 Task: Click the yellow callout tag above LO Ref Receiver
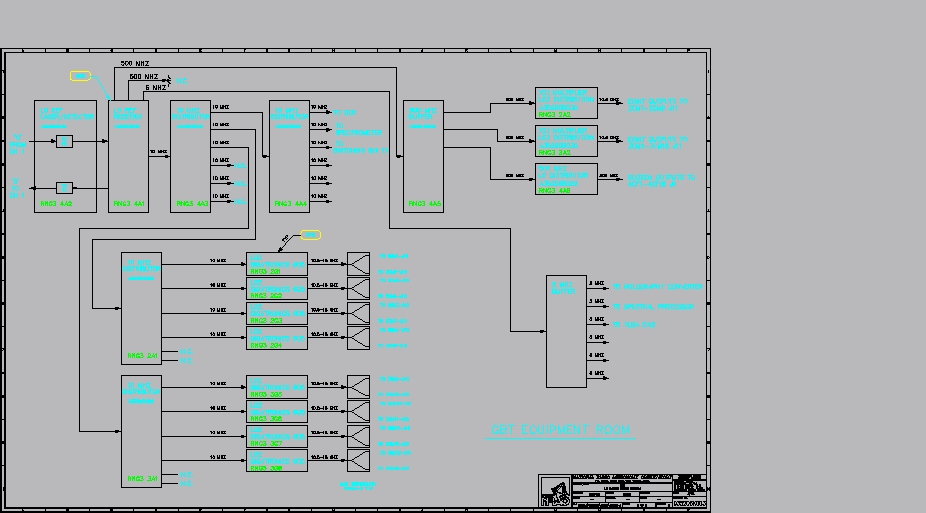tap(80, 76)
